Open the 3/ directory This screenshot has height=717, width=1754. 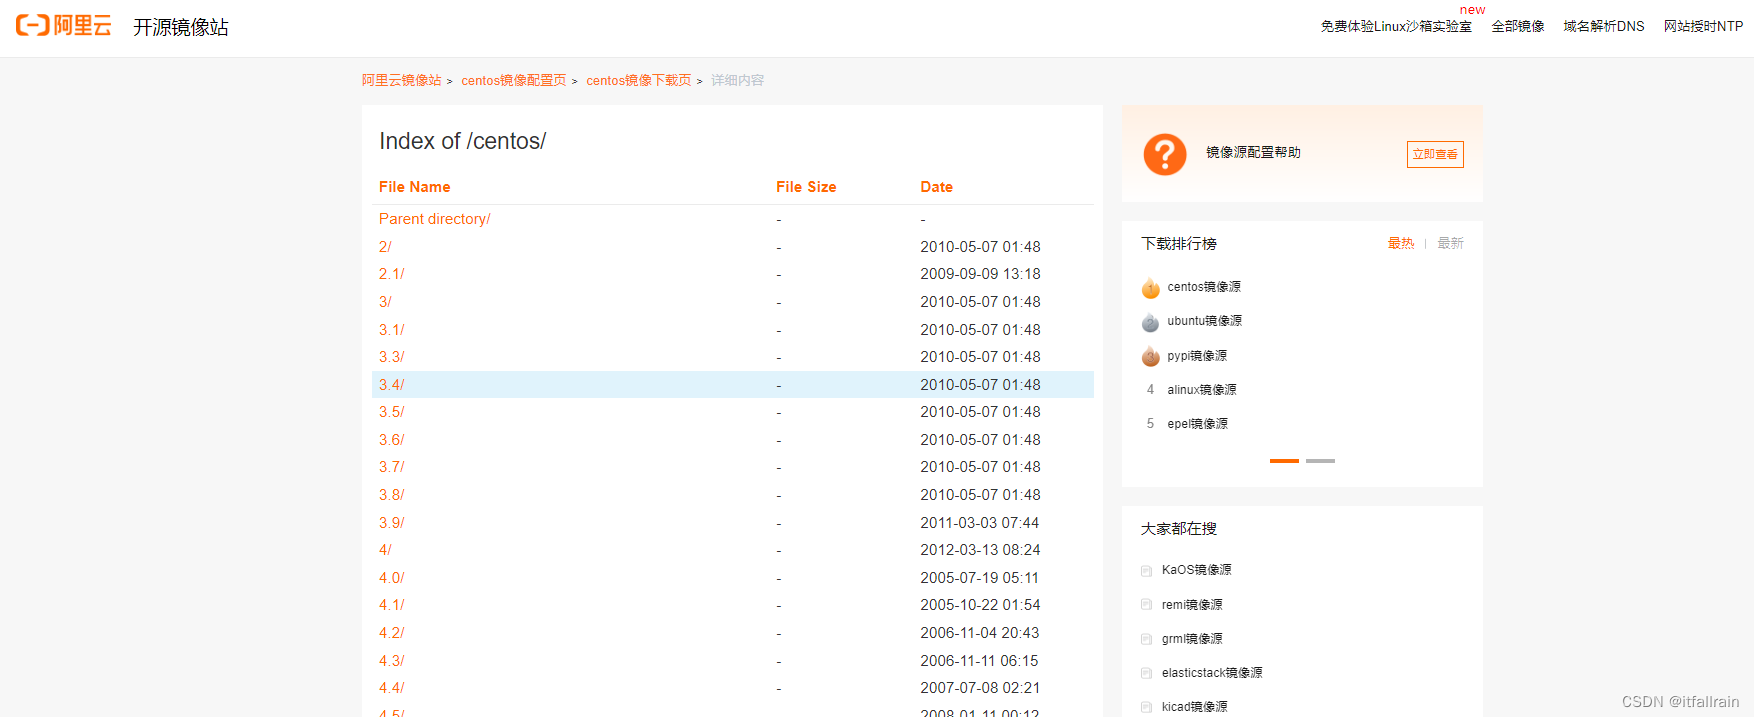pos(385,302)
